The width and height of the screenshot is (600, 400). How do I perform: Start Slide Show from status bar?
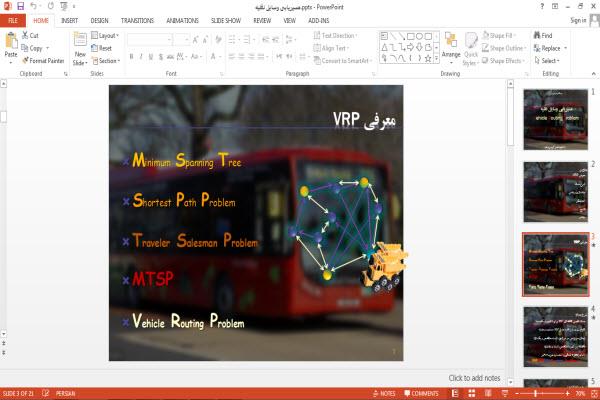(505, 393)
